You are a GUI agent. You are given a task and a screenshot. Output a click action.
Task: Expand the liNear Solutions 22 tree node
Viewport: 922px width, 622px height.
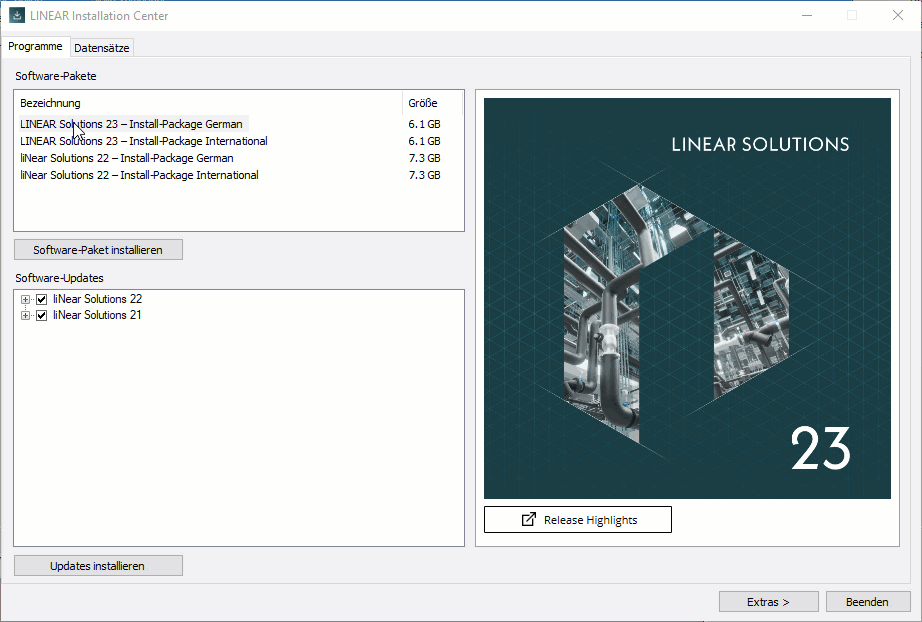tap(25, 299)
